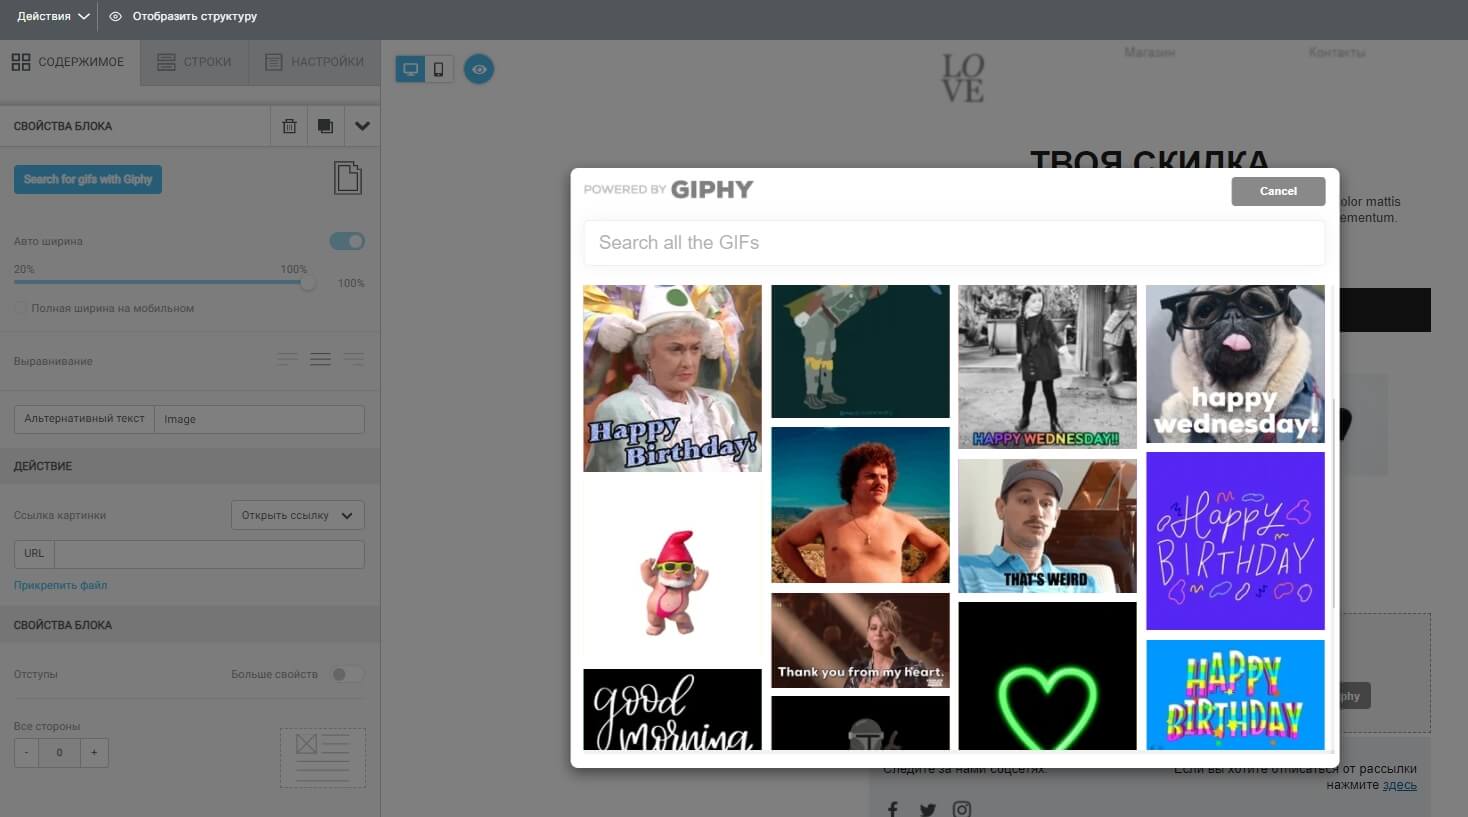Select the Thank you from my heart GIF
Image resolution: width=1468 pixels, height=817 pixels.
point(860,640)
